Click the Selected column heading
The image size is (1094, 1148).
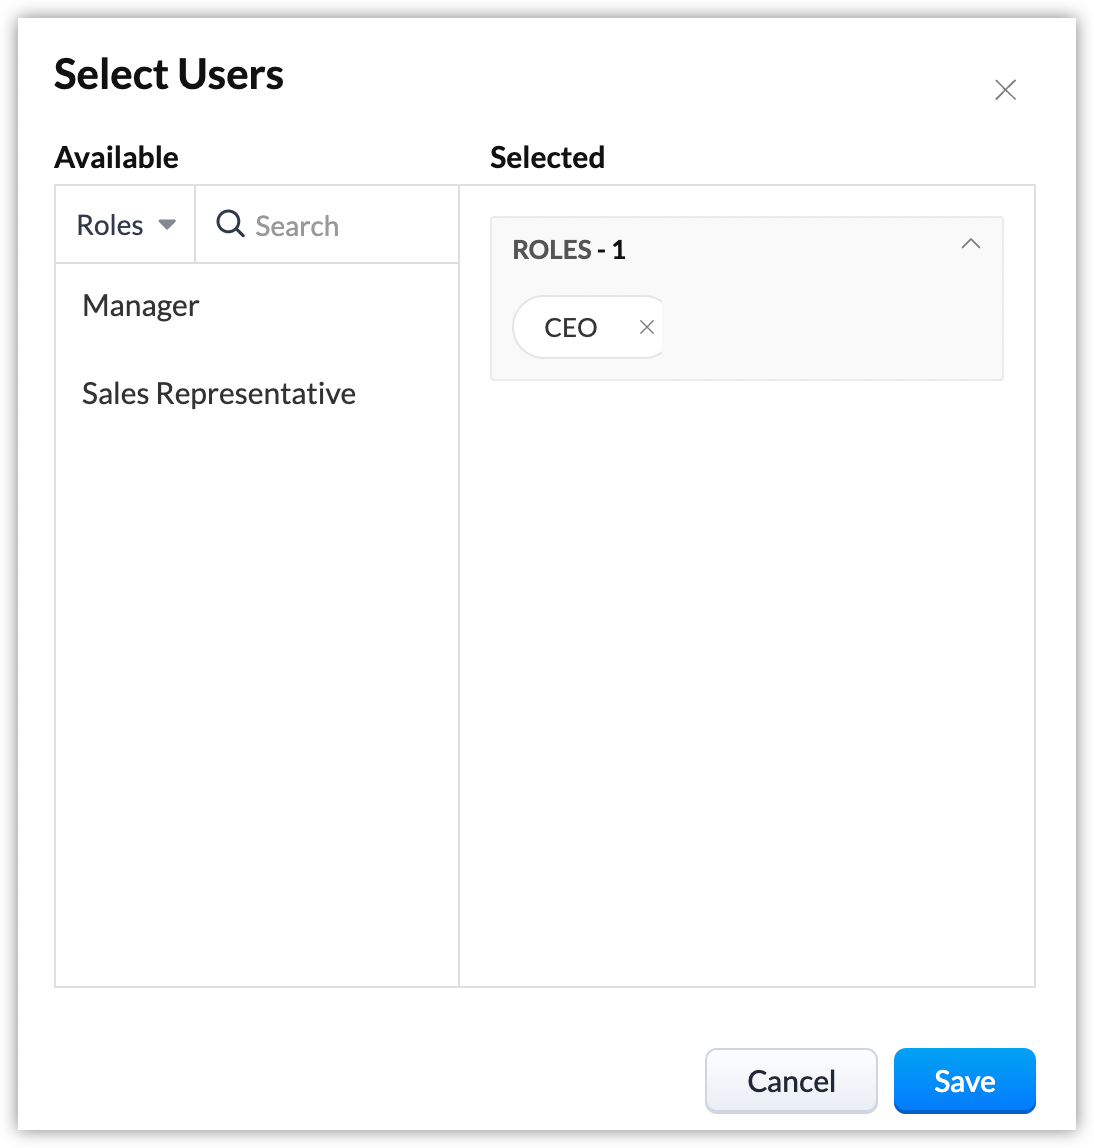pyautogui.click(x=547, y=157)
